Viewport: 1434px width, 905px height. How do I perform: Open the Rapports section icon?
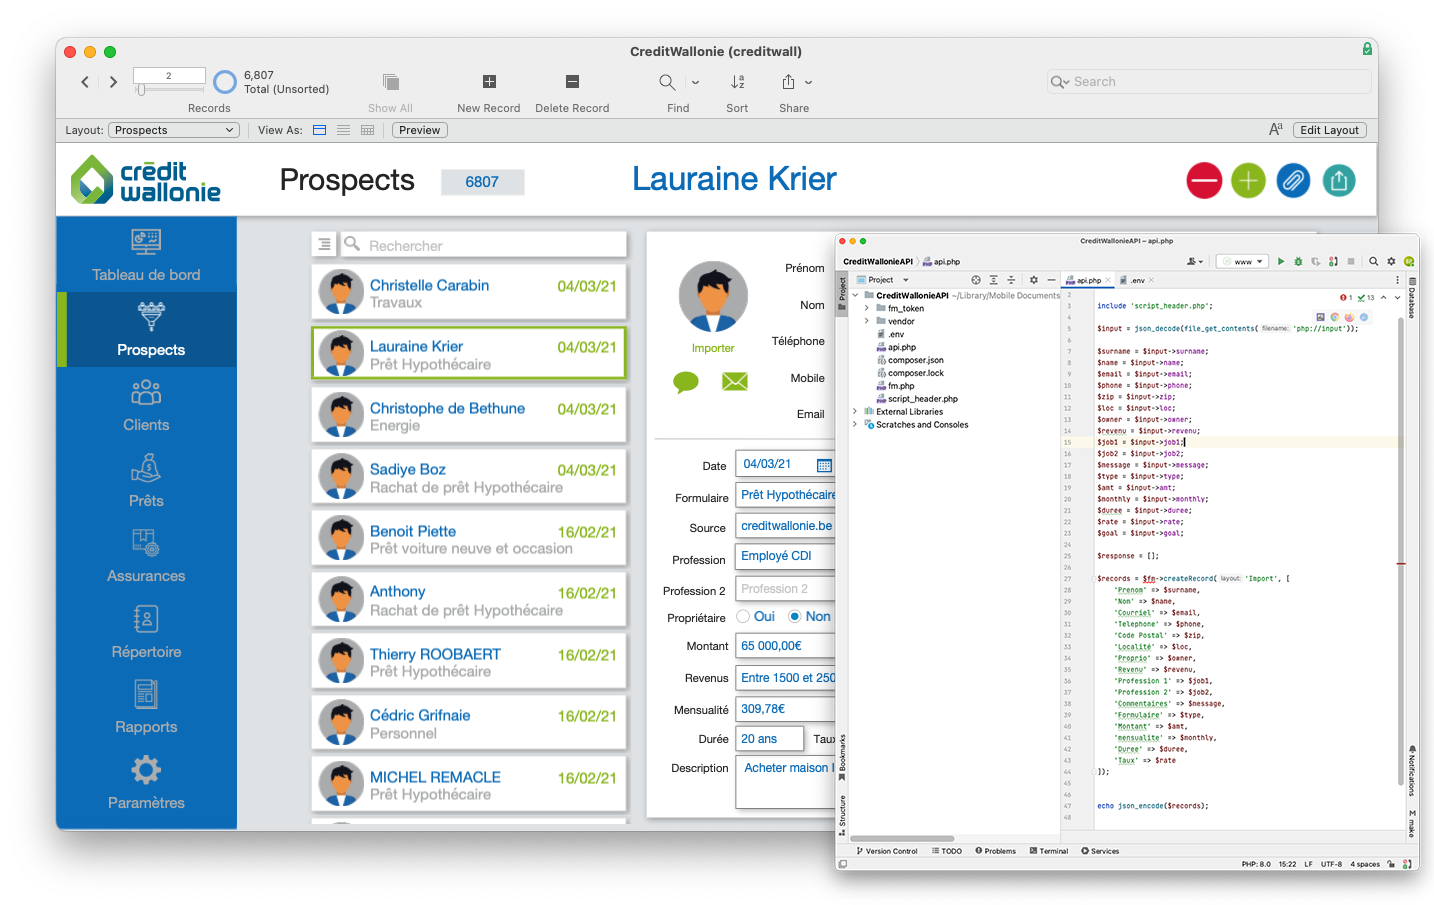point(146,693)
